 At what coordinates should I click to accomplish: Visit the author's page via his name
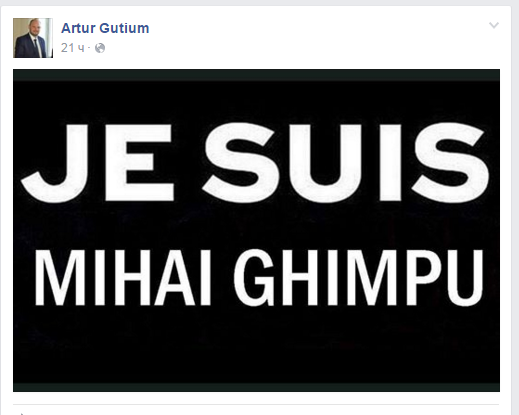(x=105, y=28)
